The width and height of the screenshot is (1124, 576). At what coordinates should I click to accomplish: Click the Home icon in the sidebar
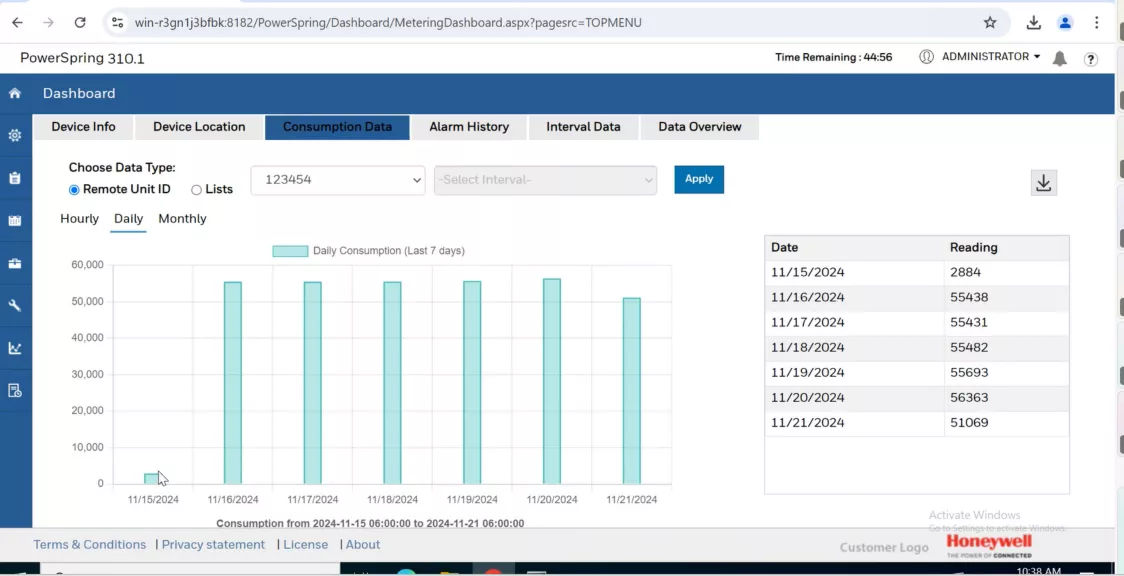(15, 93)
